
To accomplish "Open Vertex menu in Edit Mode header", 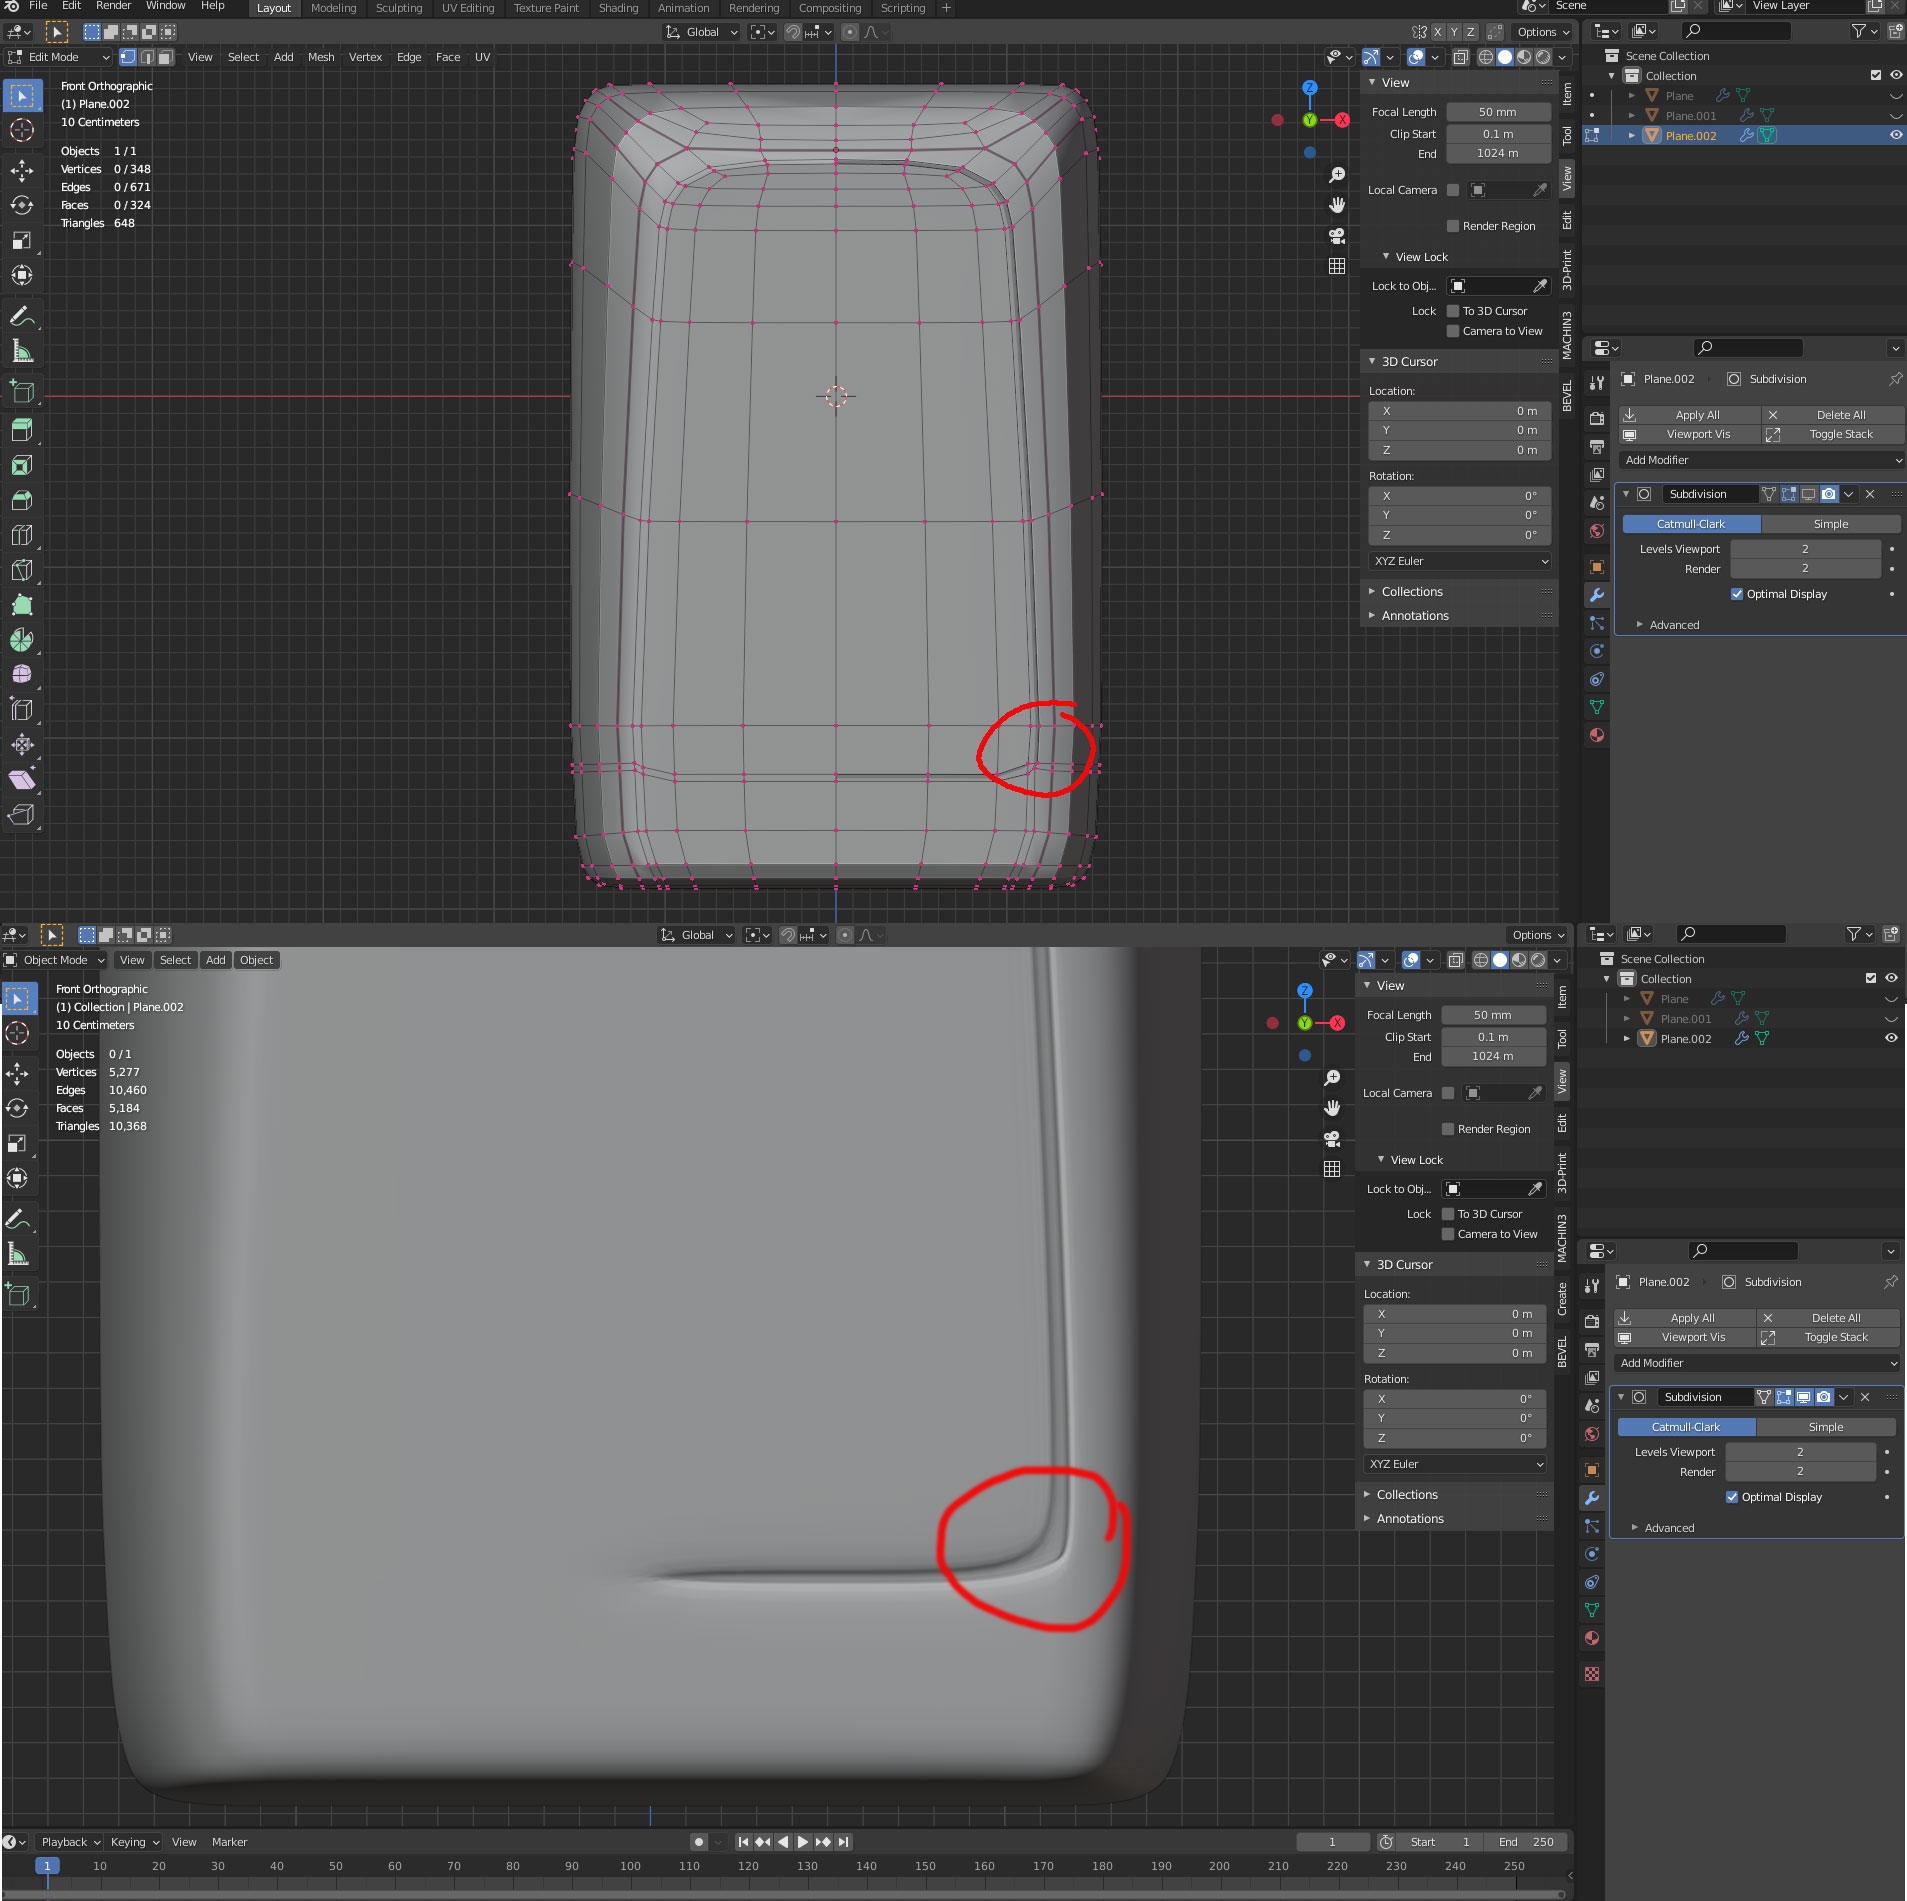I will tap(365, 57).
